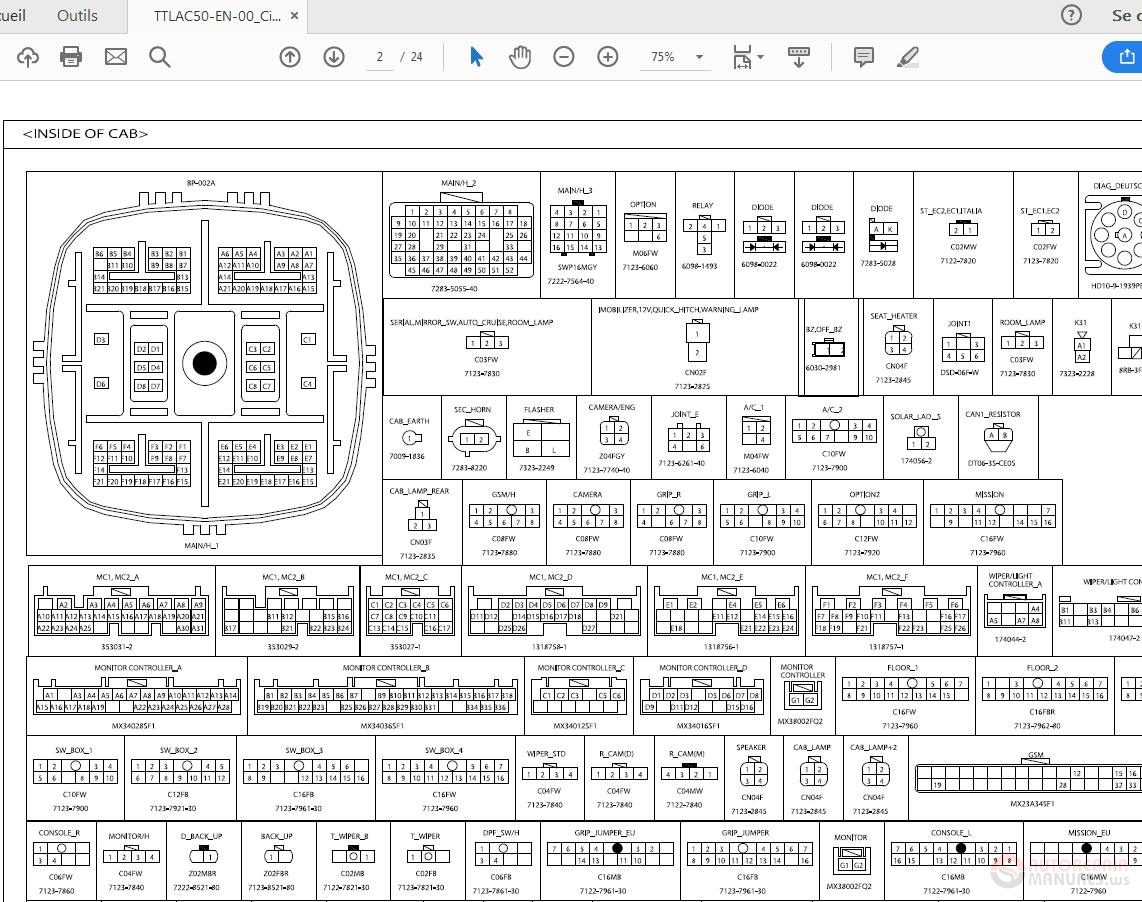
Task: Select the arrow selection tool
Action: click(x=476, y=57)
